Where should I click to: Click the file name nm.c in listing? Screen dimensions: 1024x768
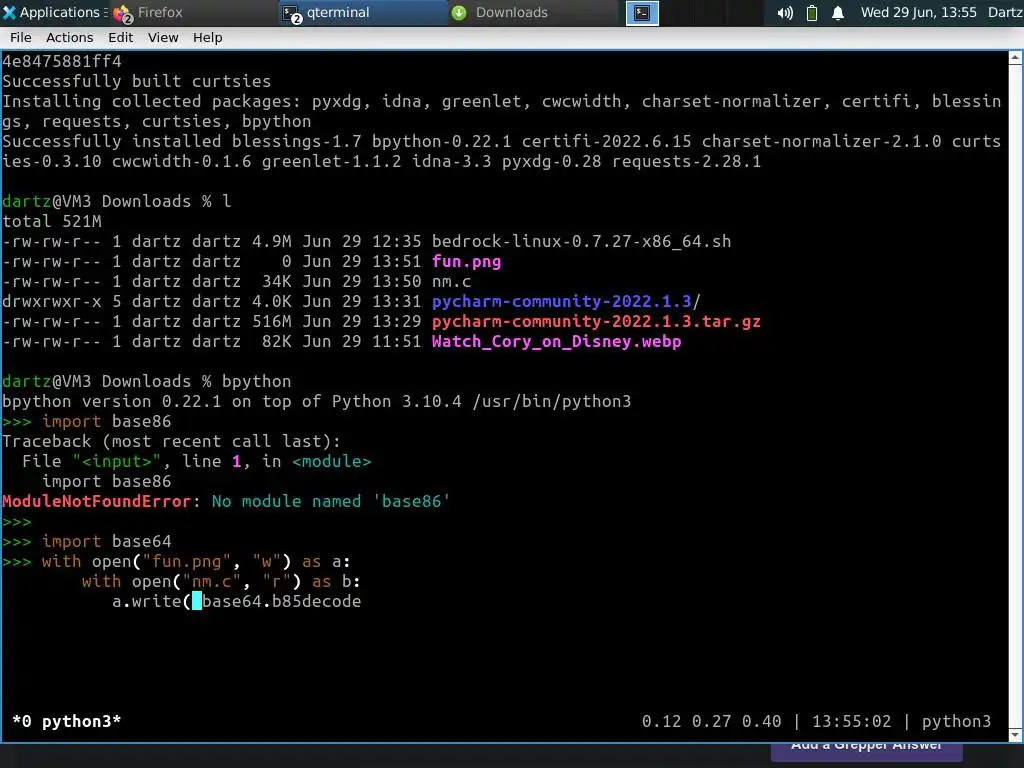[x=451, y=281]
